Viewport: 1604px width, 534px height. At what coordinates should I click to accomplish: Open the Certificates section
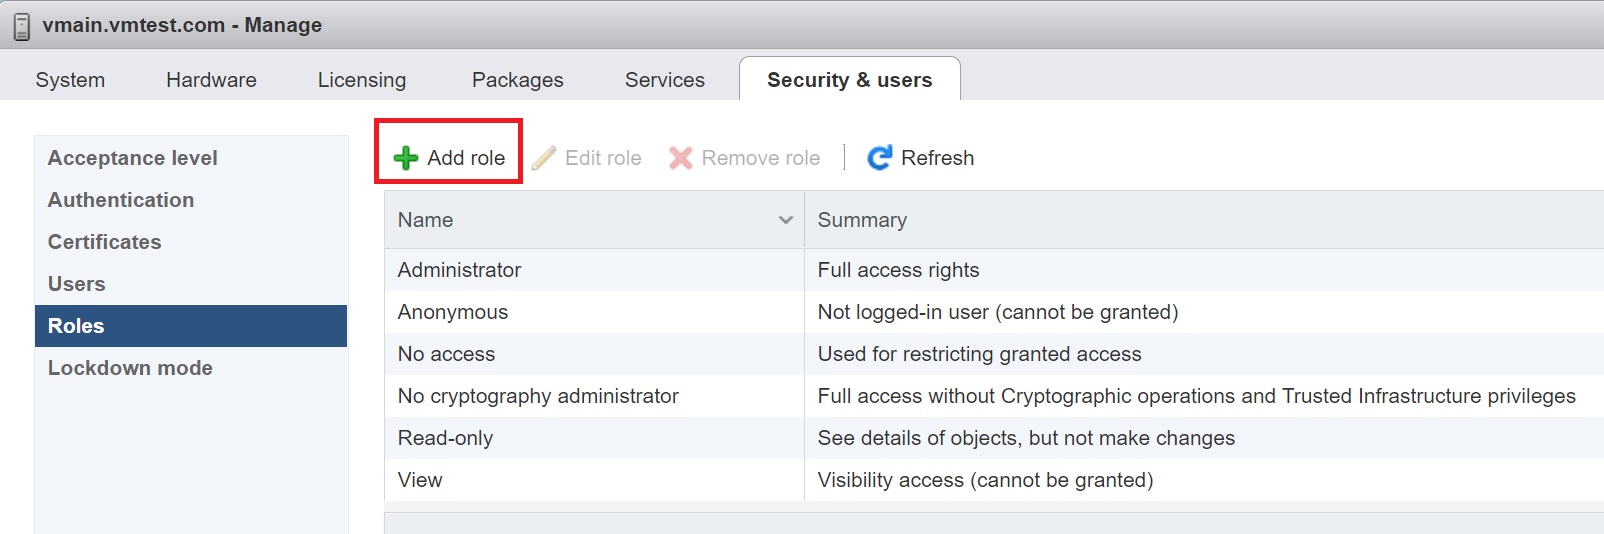(x=105, y=242)
